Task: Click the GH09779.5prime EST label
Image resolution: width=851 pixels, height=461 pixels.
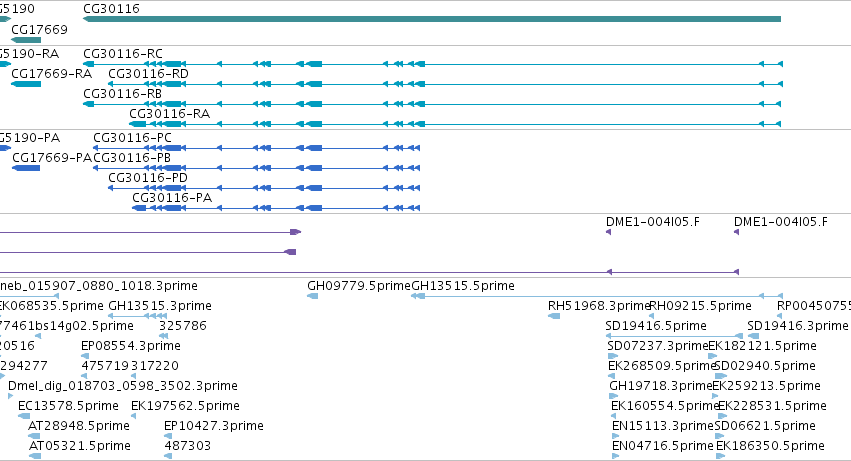Action: pyautogui.click(x=359, y=286)
